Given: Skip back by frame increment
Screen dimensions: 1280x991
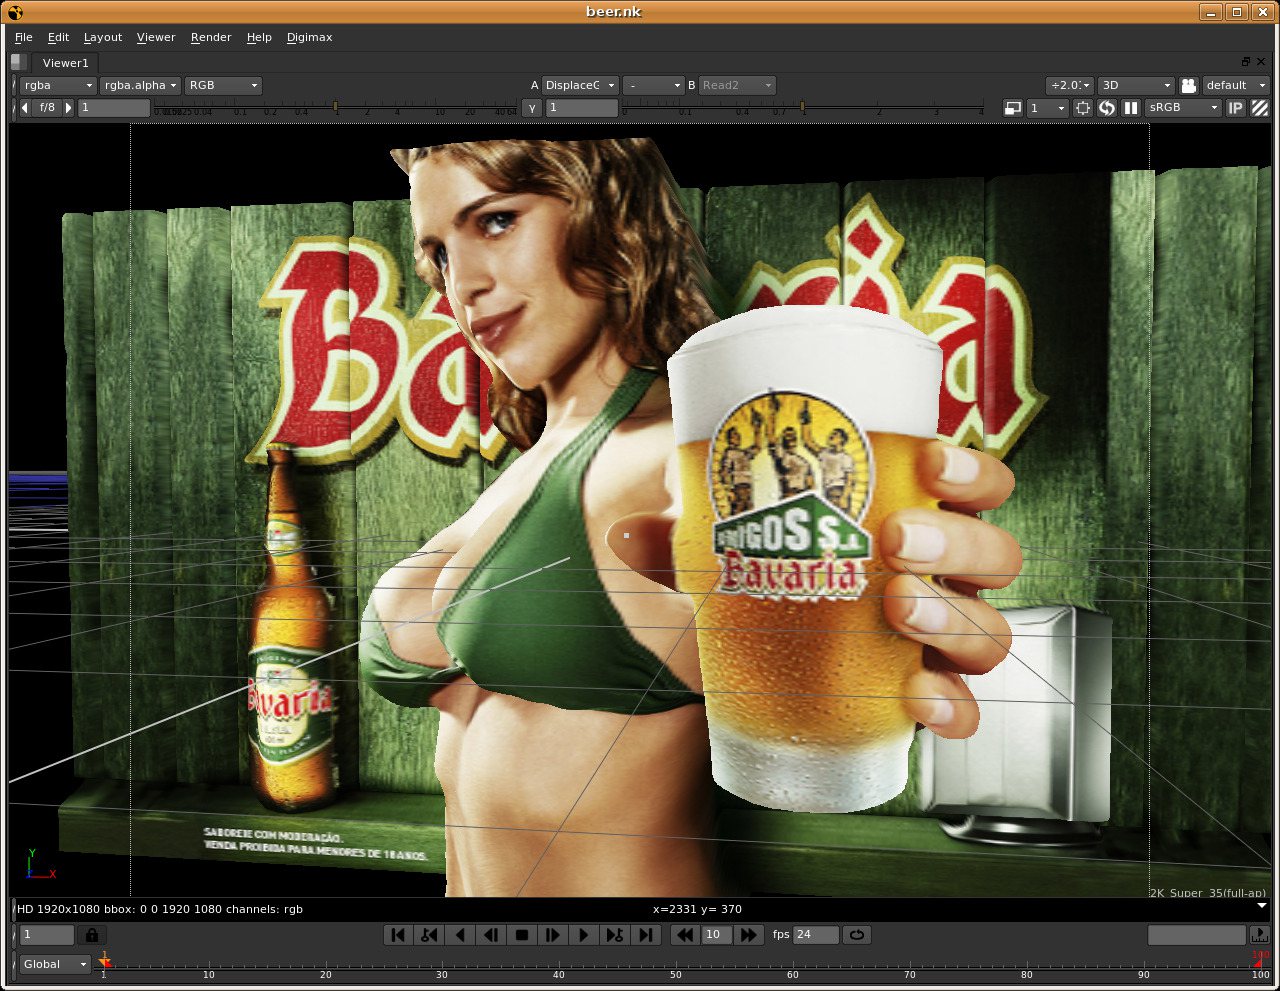Looking at the screenshot, I should (x=685, y=935).
